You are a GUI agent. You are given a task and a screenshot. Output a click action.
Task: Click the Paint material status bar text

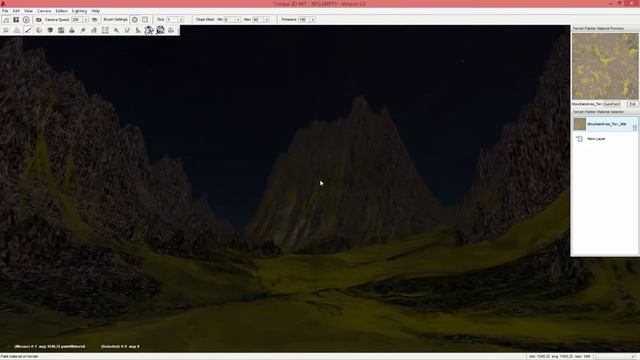(19, 356)
